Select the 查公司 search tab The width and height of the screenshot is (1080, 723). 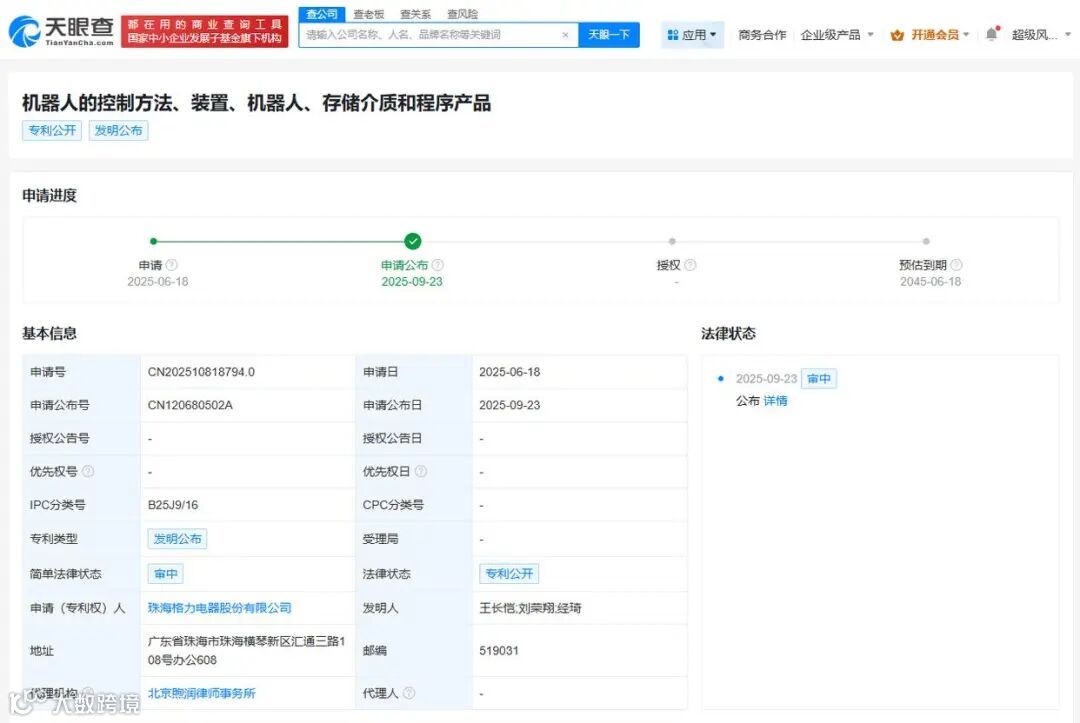(x=322, y=14)
